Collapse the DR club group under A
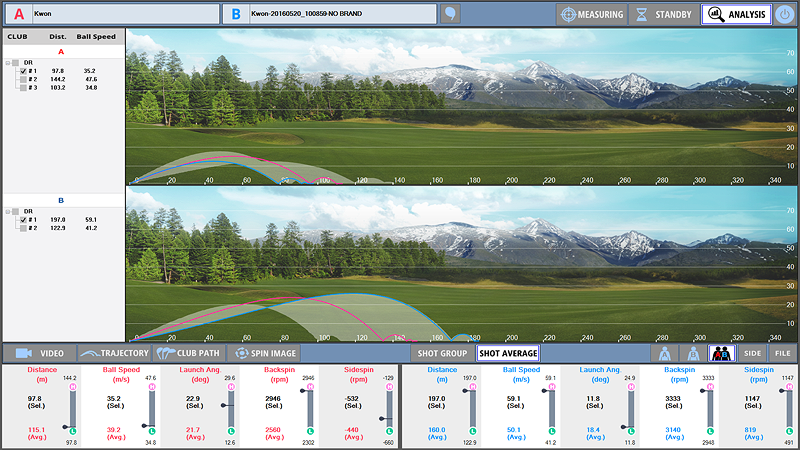 tap(7, 63)
